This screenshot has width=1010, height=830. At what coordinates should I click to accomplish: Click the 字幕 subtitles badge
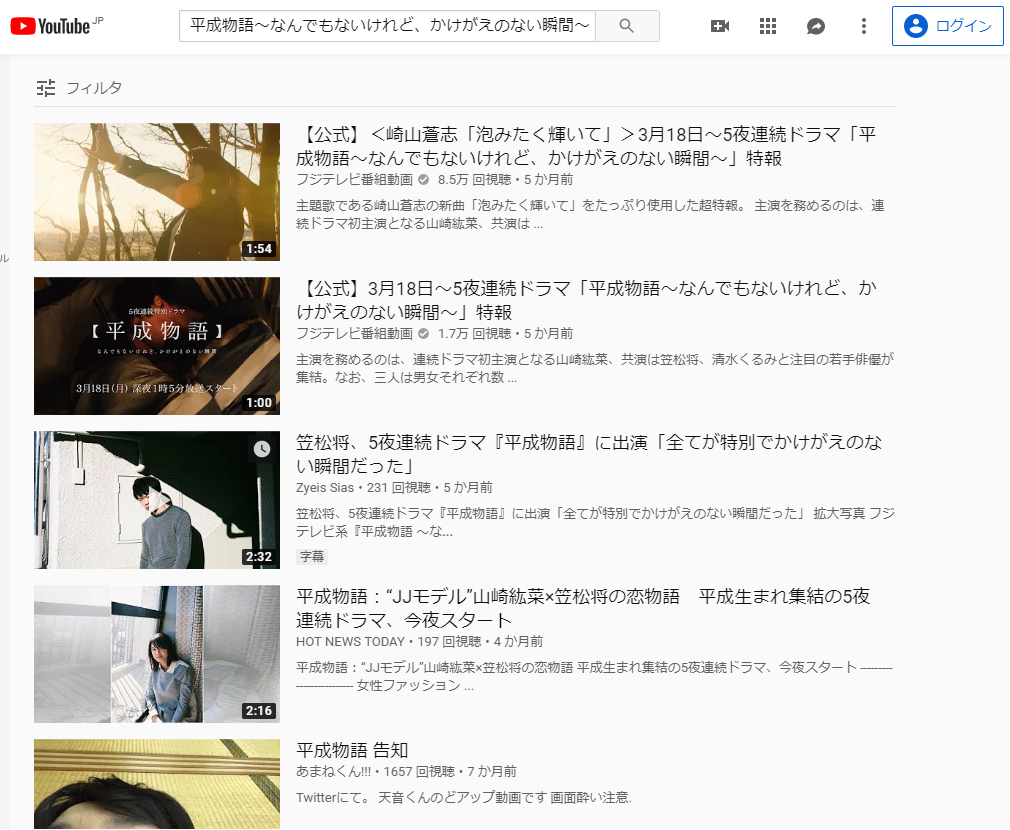tap(312, 556)
